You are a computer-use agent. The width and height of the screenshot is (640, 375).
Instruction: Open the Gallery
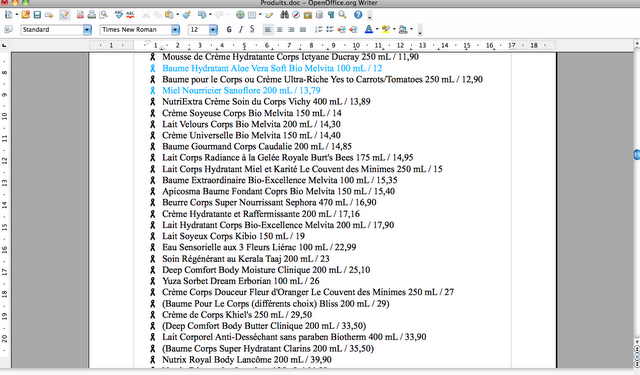[x=308, y=15]
